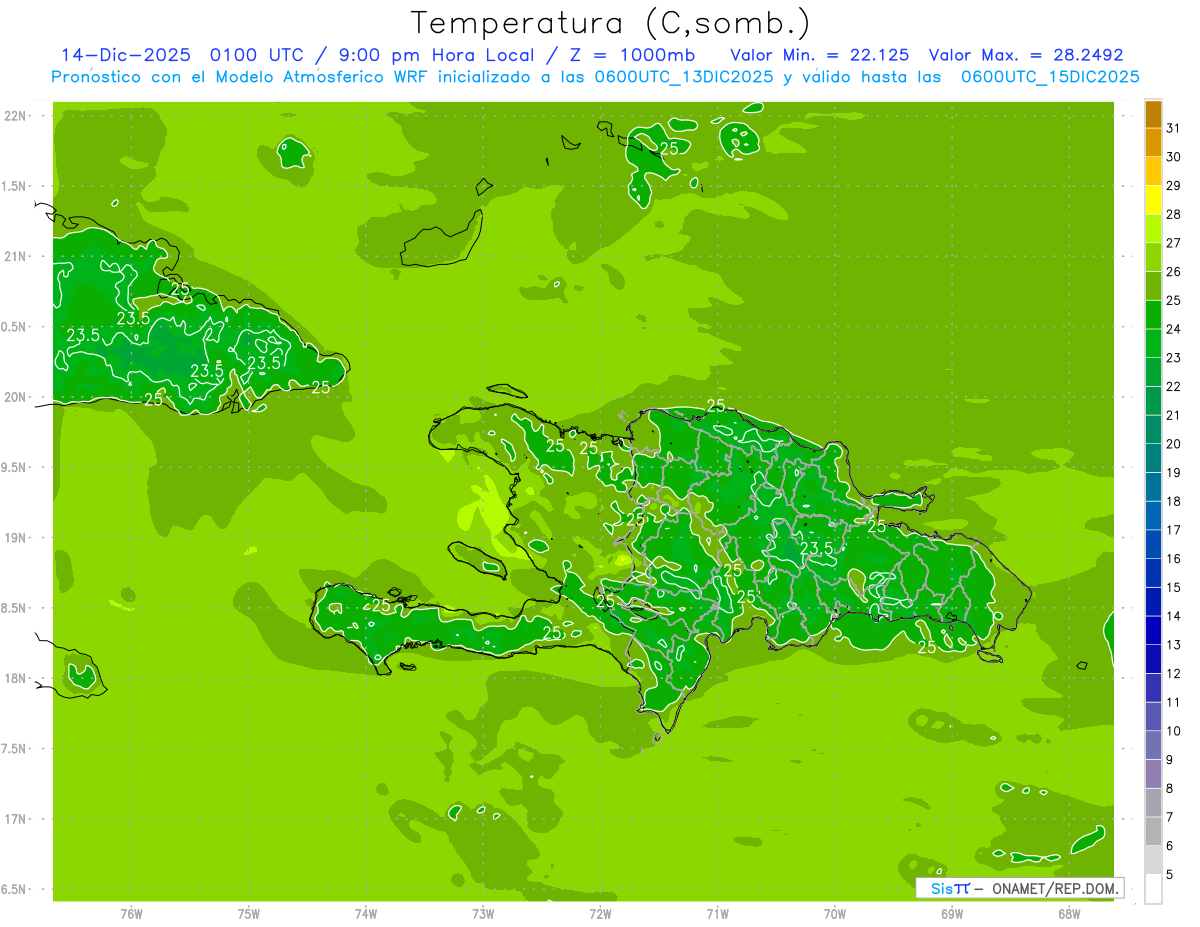This screenshot has height=927, width=1200.
Task: Click the colorbar scale label "27"
Action: 1174,243
